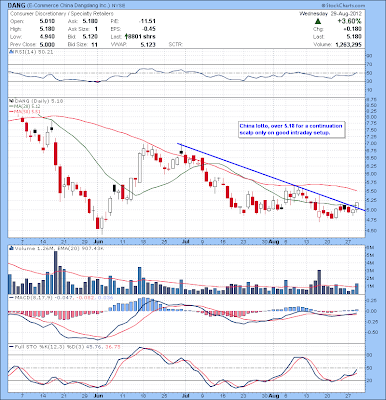The height and width of the screenshot is (400, 386).
Task: Click the MACD(8,17,9) legend line marker
Action: [x=11, y=297]
